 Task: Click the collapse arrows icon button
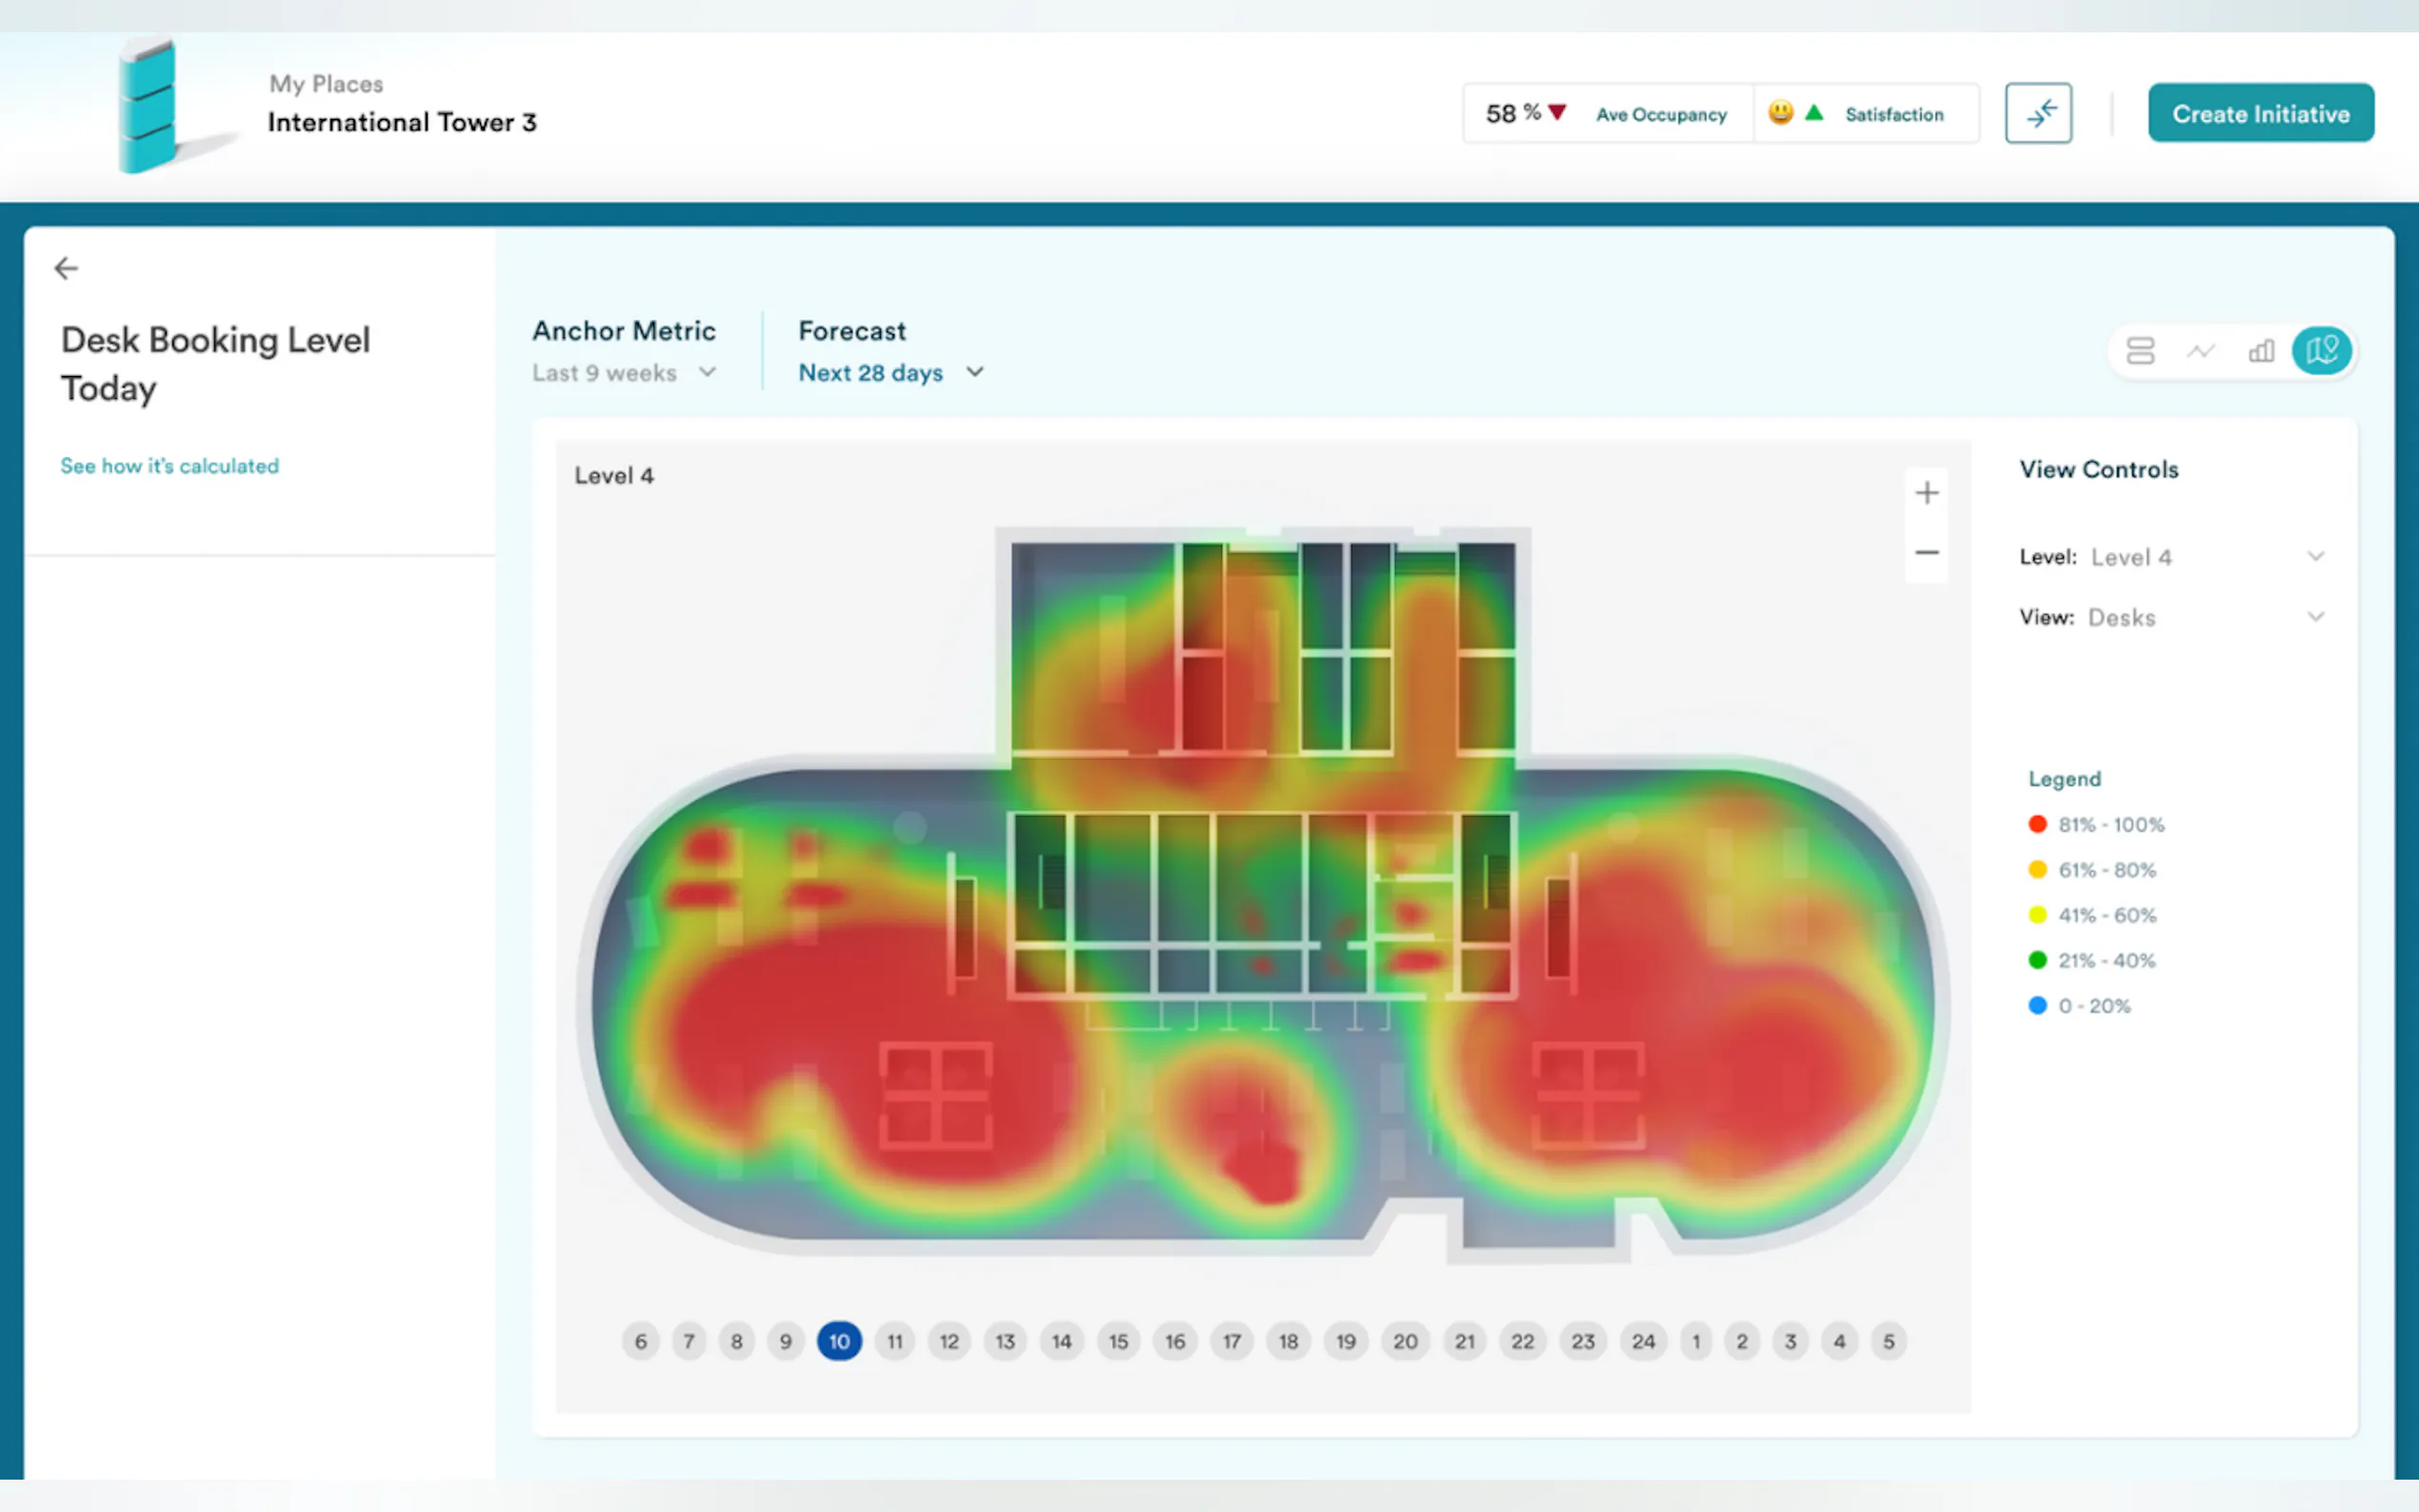tap(2037, 113)
